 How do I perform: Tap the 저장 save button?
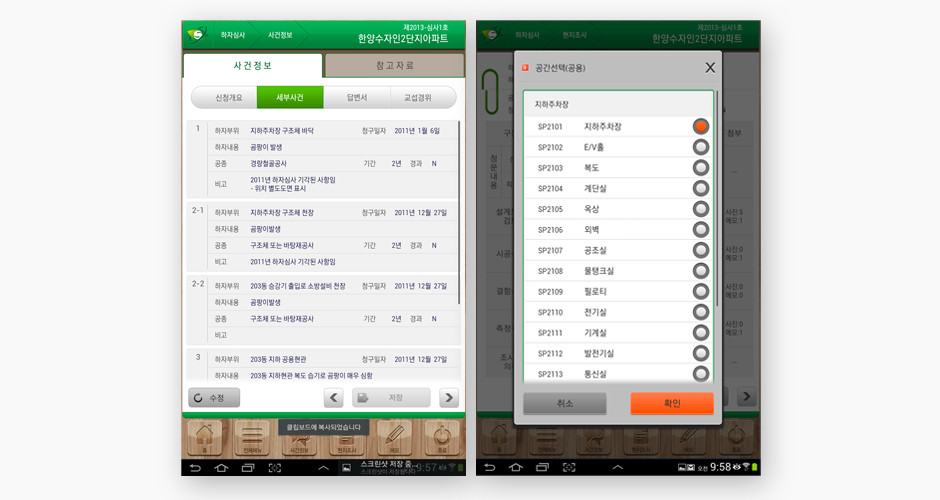[x=391, y=397]
